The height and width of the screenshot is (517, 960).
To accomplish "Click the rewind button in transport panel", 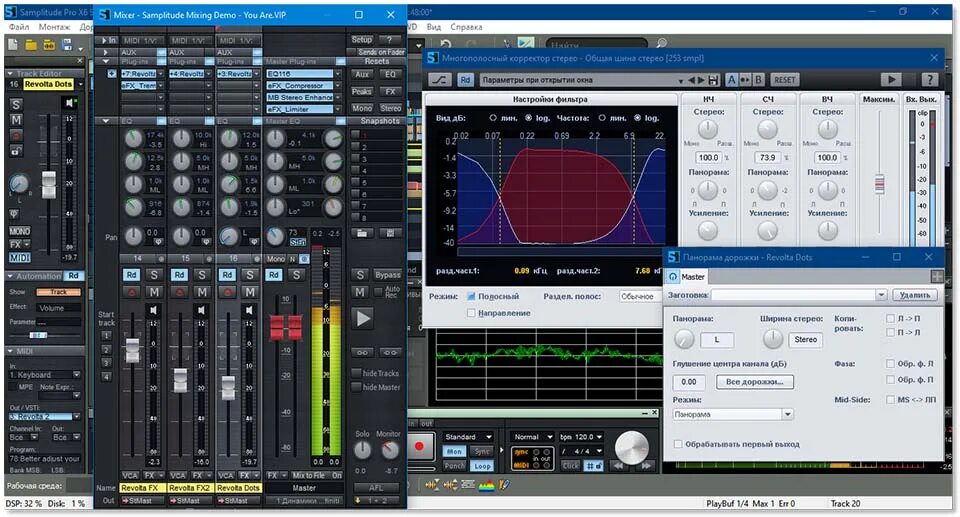I will pos(619,466).
